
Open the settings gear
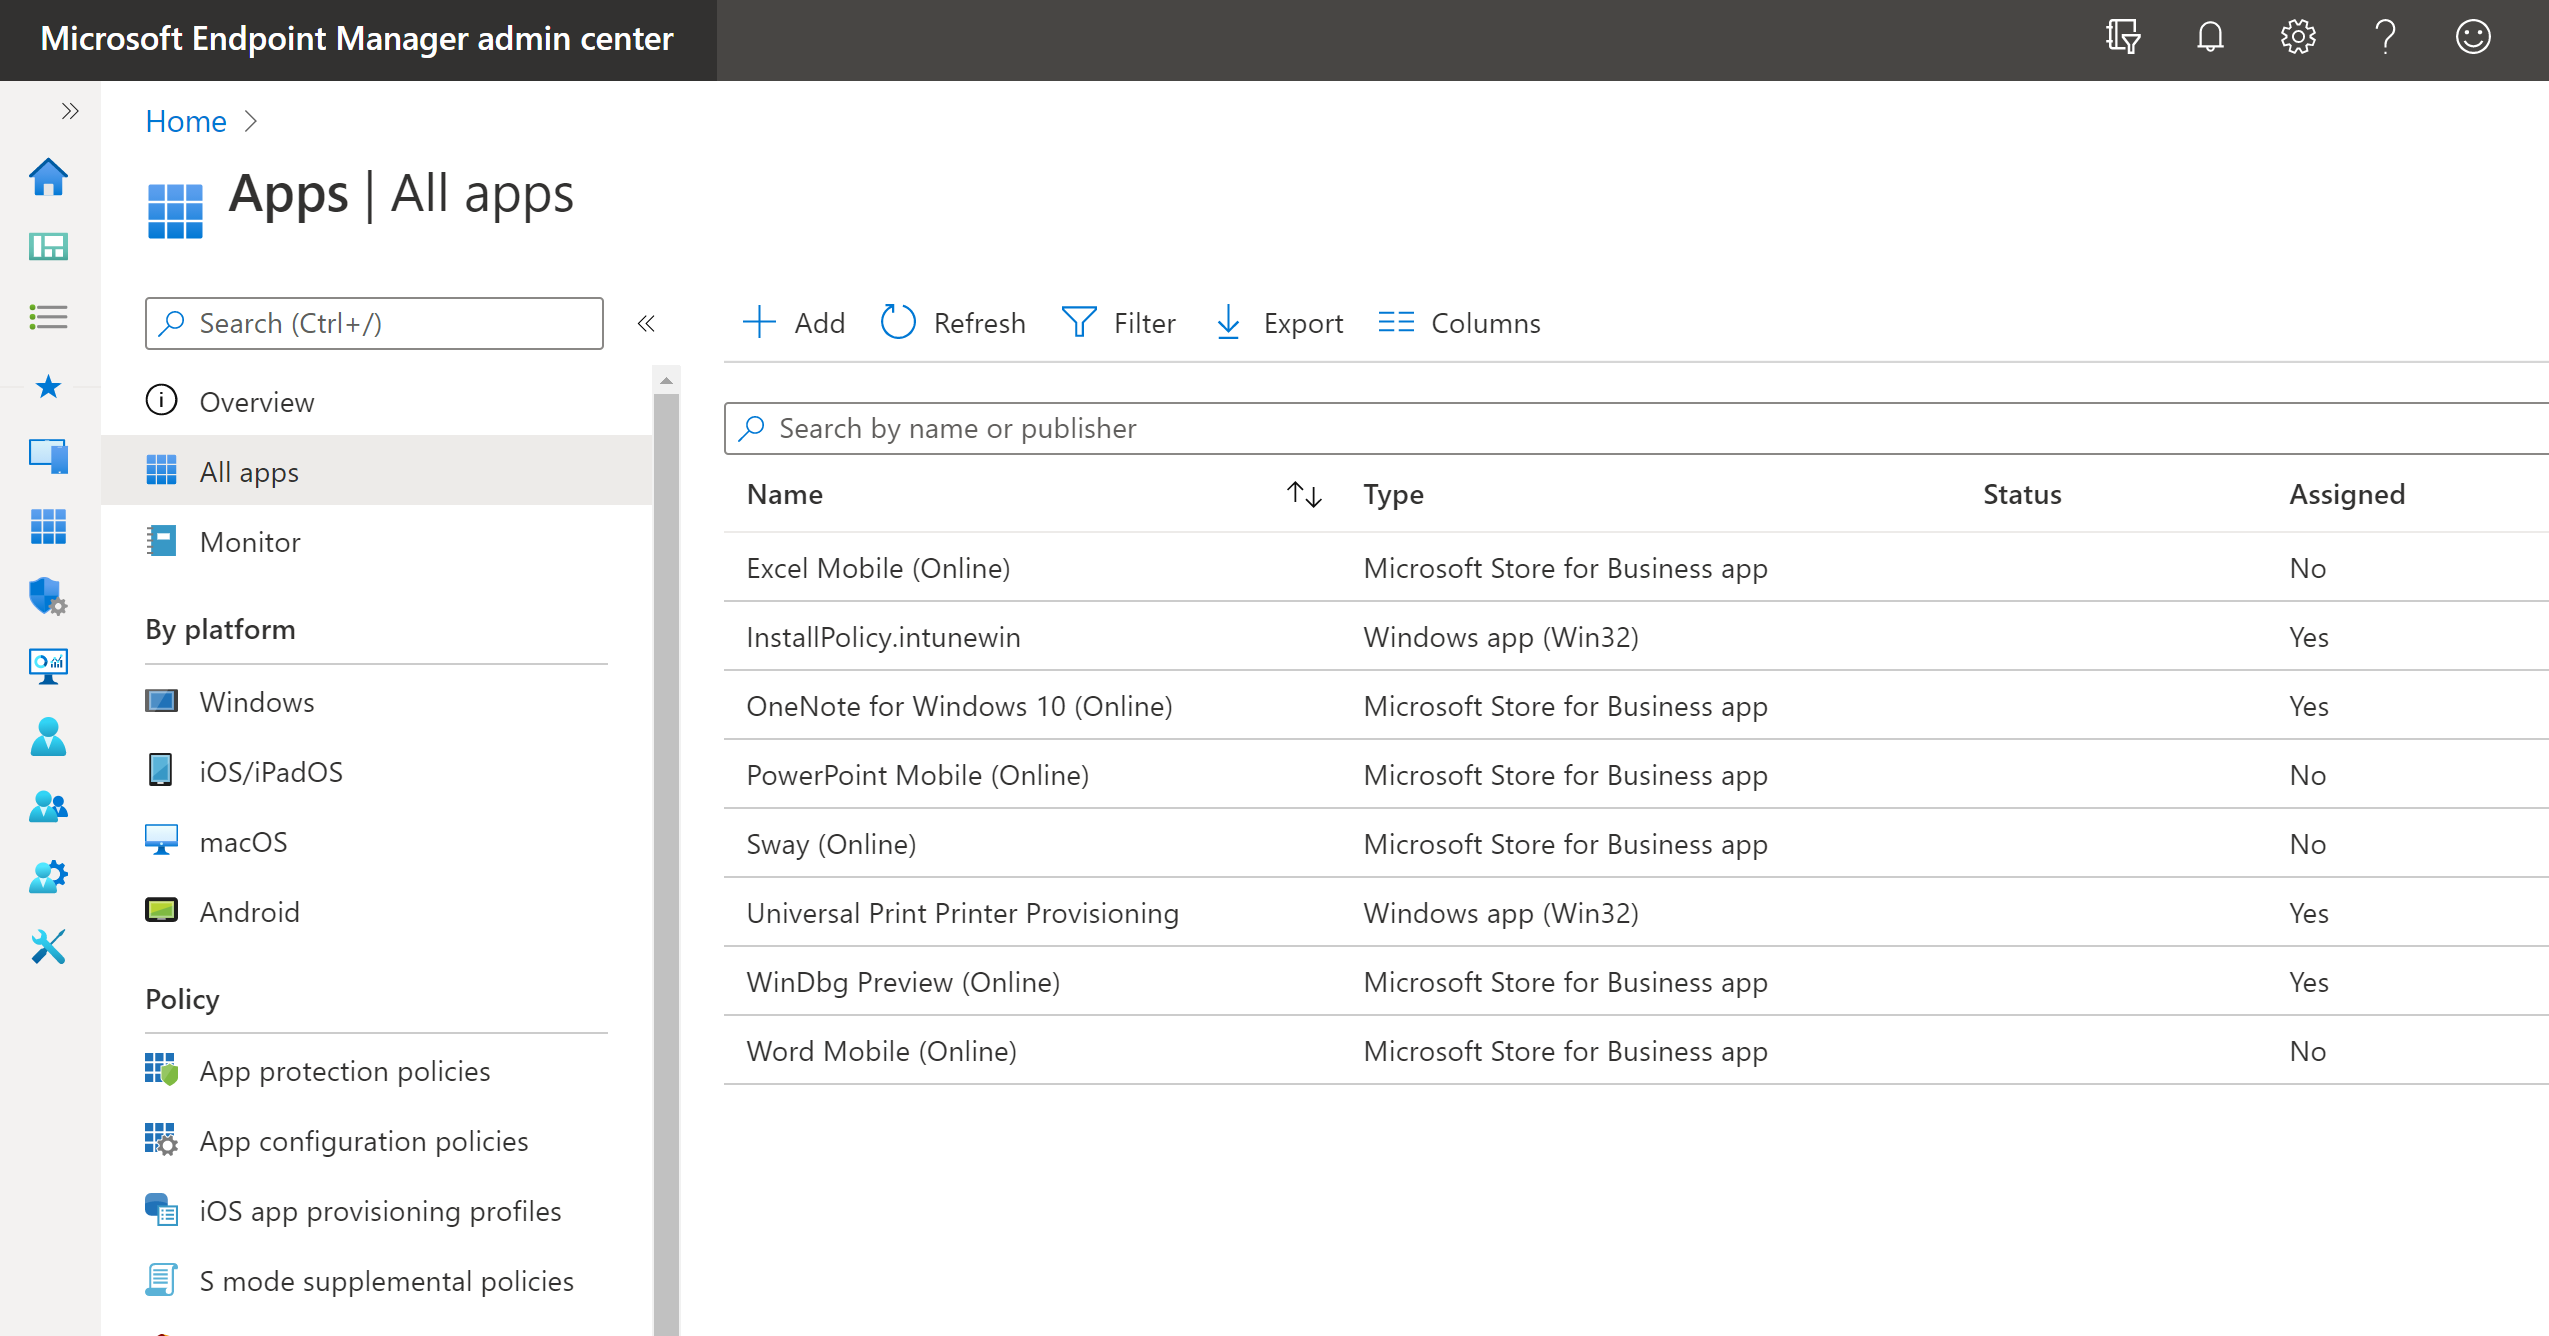tap(2297, 37)
